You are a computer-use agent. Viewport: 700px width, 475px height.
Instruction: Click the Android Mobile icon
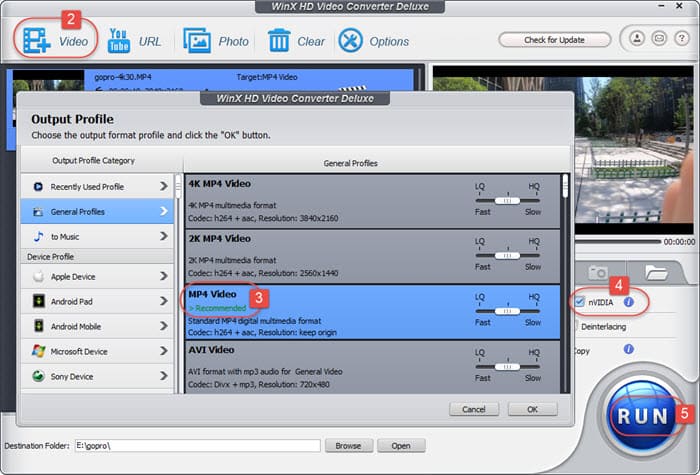pos(39,326)
